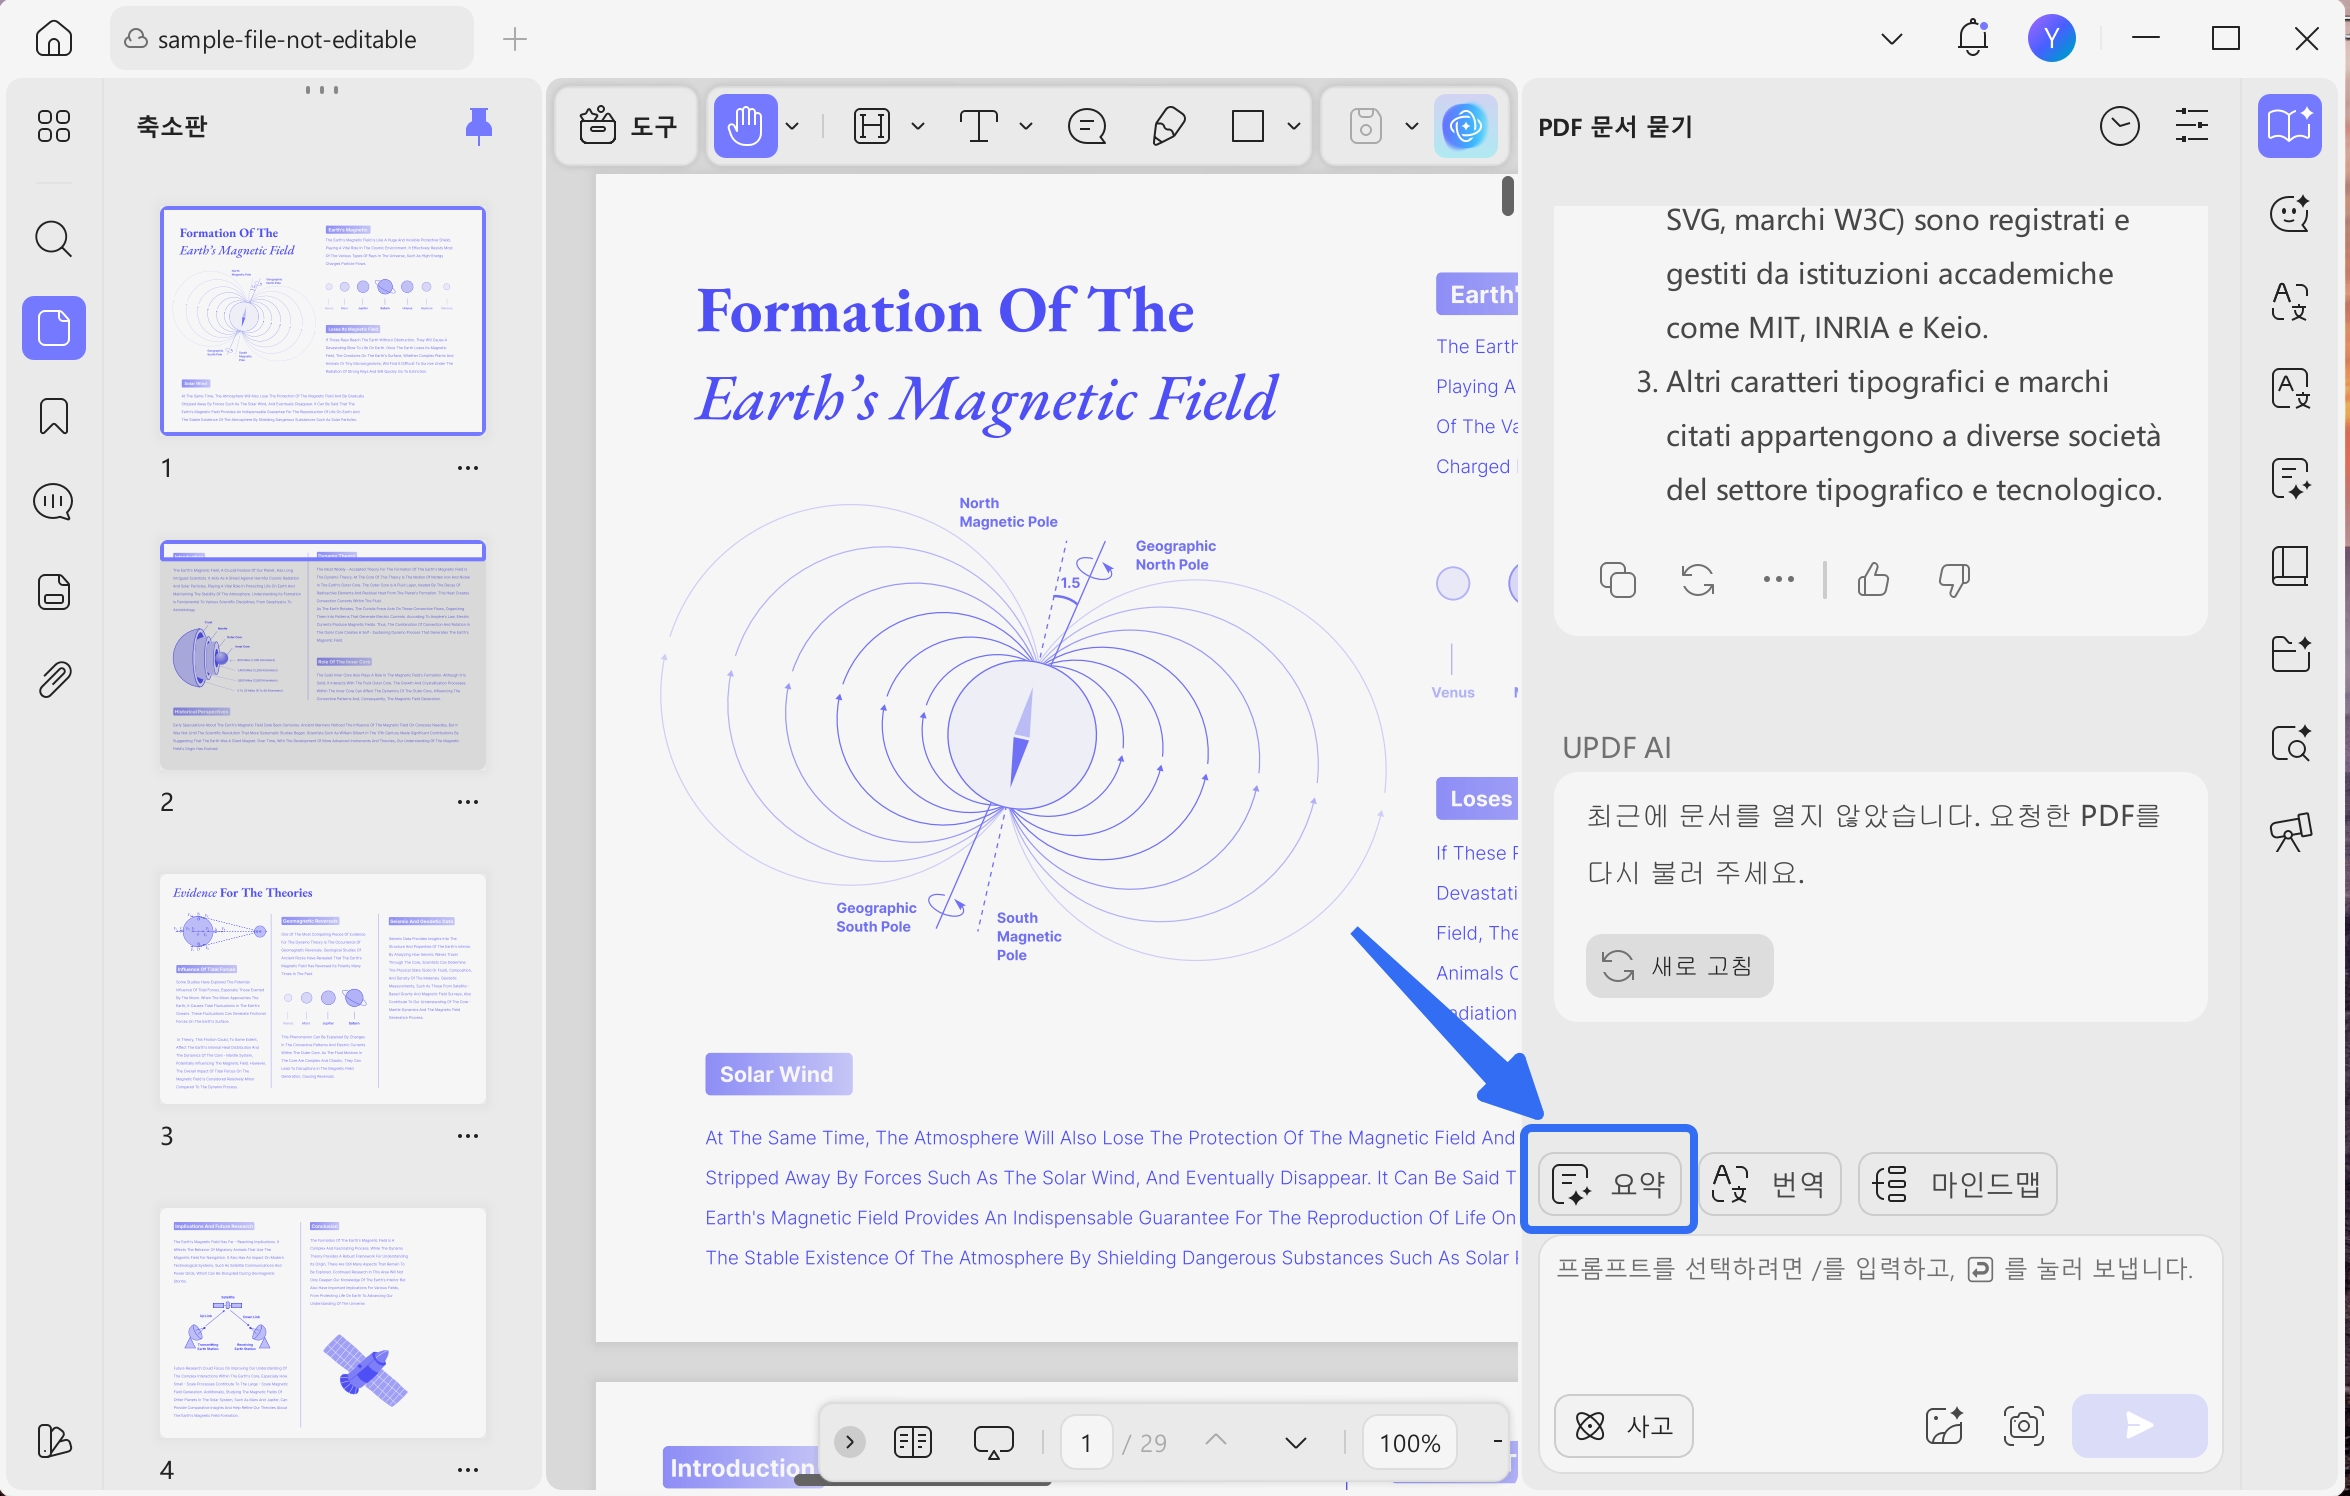
Task: Expand the text tool dropdown arrow
Action: (1026, 127)
